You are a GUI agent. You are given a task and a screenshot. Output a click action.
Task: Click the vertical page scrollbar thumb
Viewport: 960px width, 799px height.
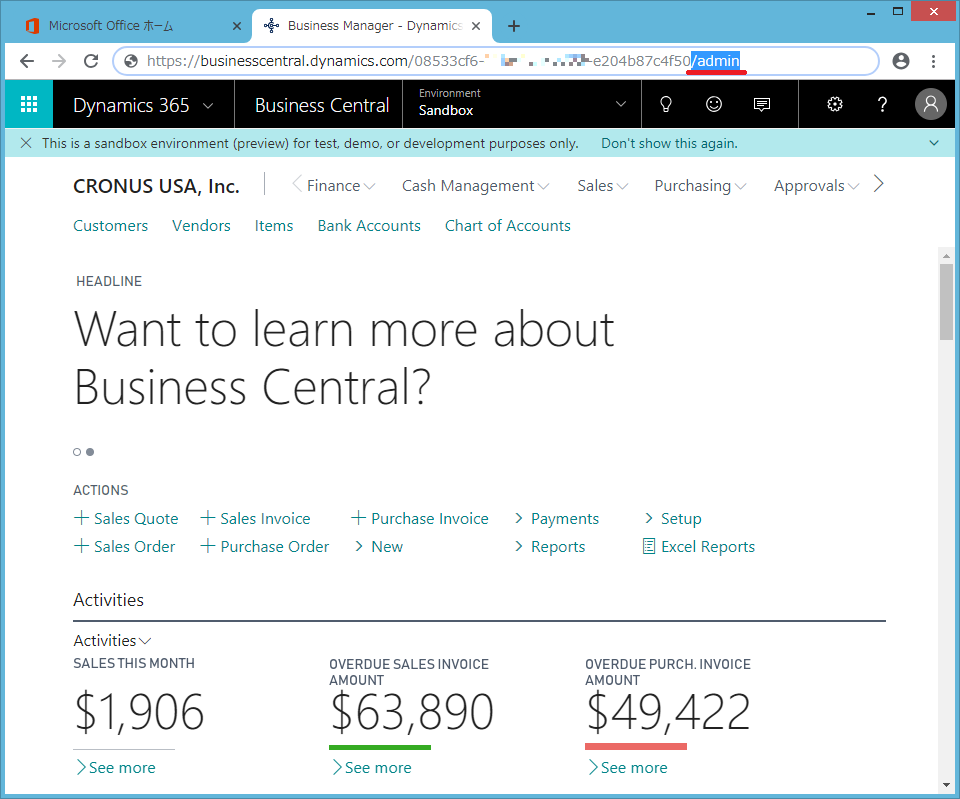(x=946, y=301)
